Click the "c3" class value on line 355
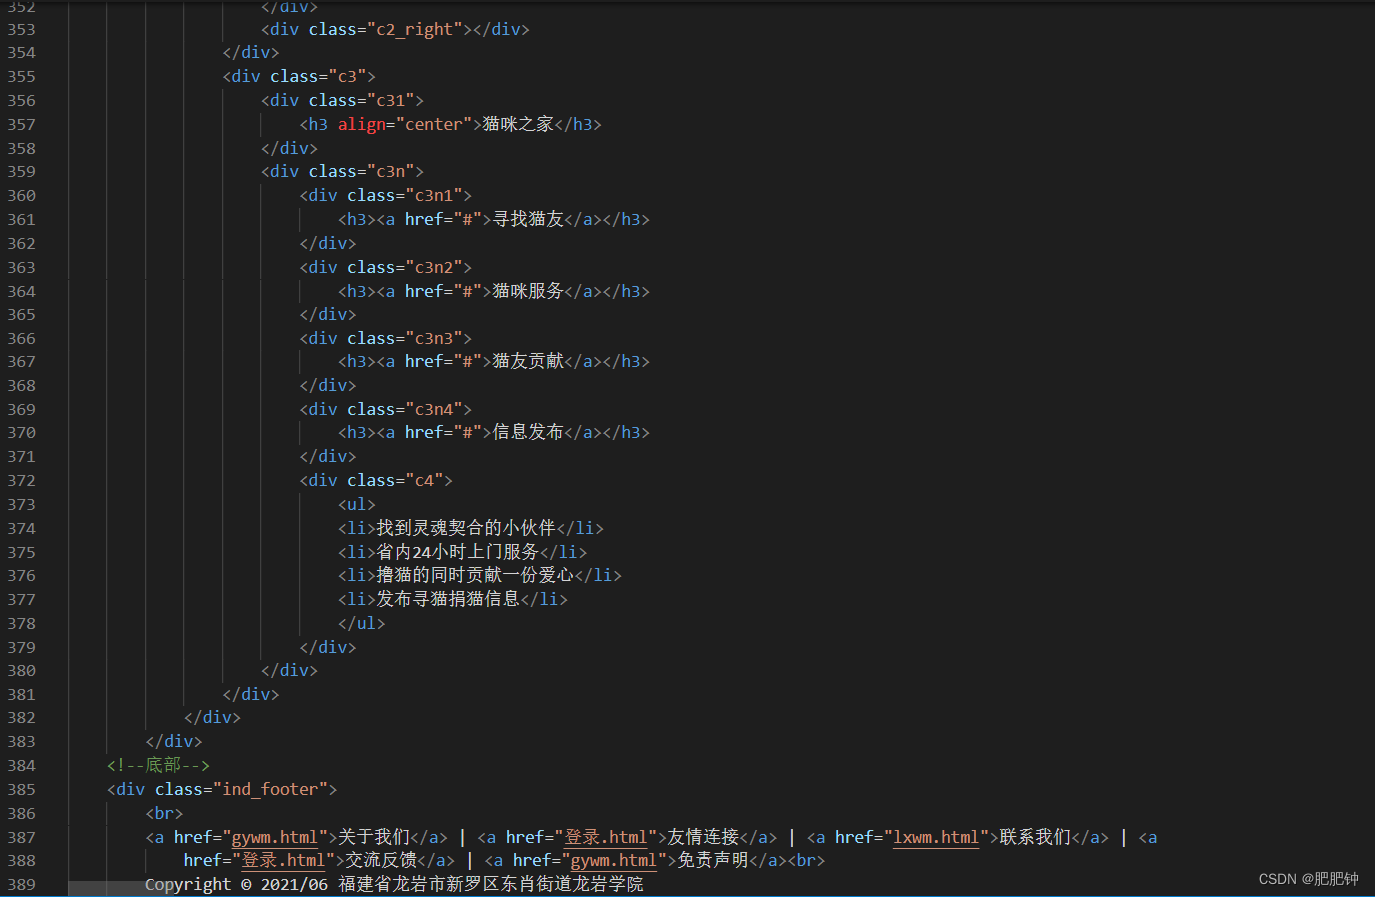The height and width of the screenshot is (897, 1375). pyautogui.click(x=347, y=76)
